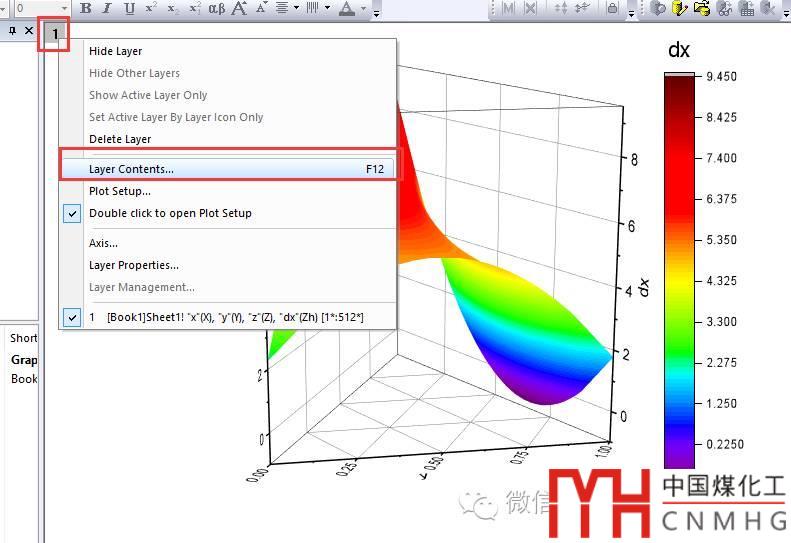
Task: Click the 5.350 color scale label
Action: pos(721,240)
